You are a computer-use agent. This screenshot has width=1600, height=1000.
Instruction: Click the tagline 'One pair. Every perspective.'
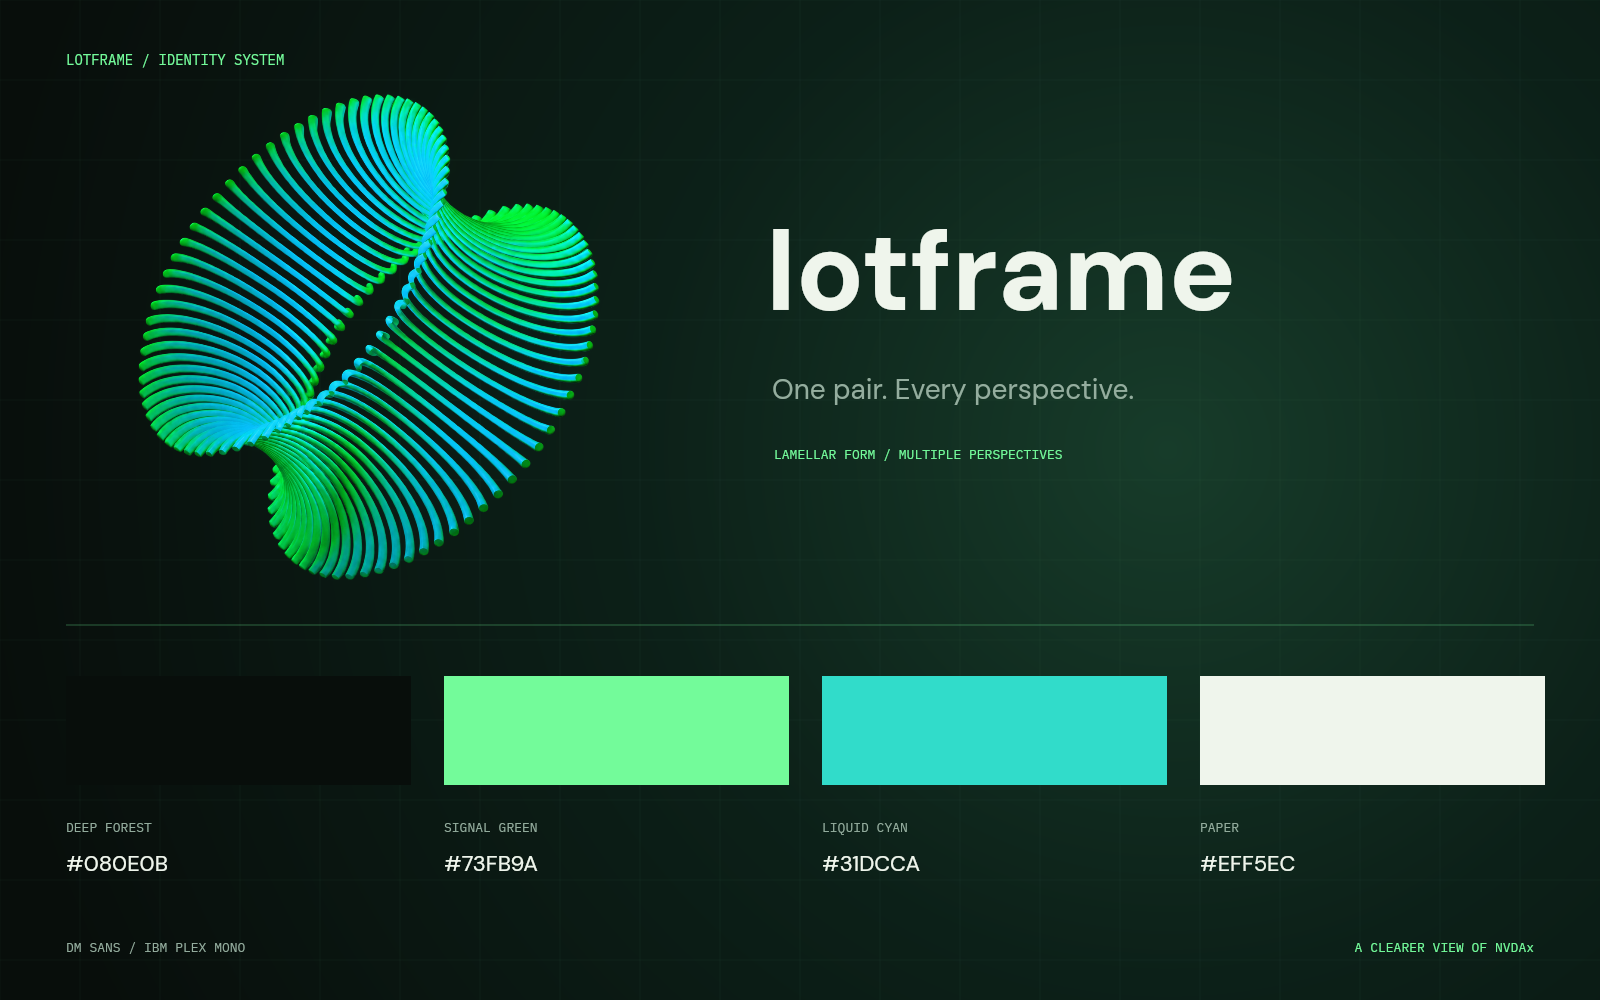[x=953, y=390]
